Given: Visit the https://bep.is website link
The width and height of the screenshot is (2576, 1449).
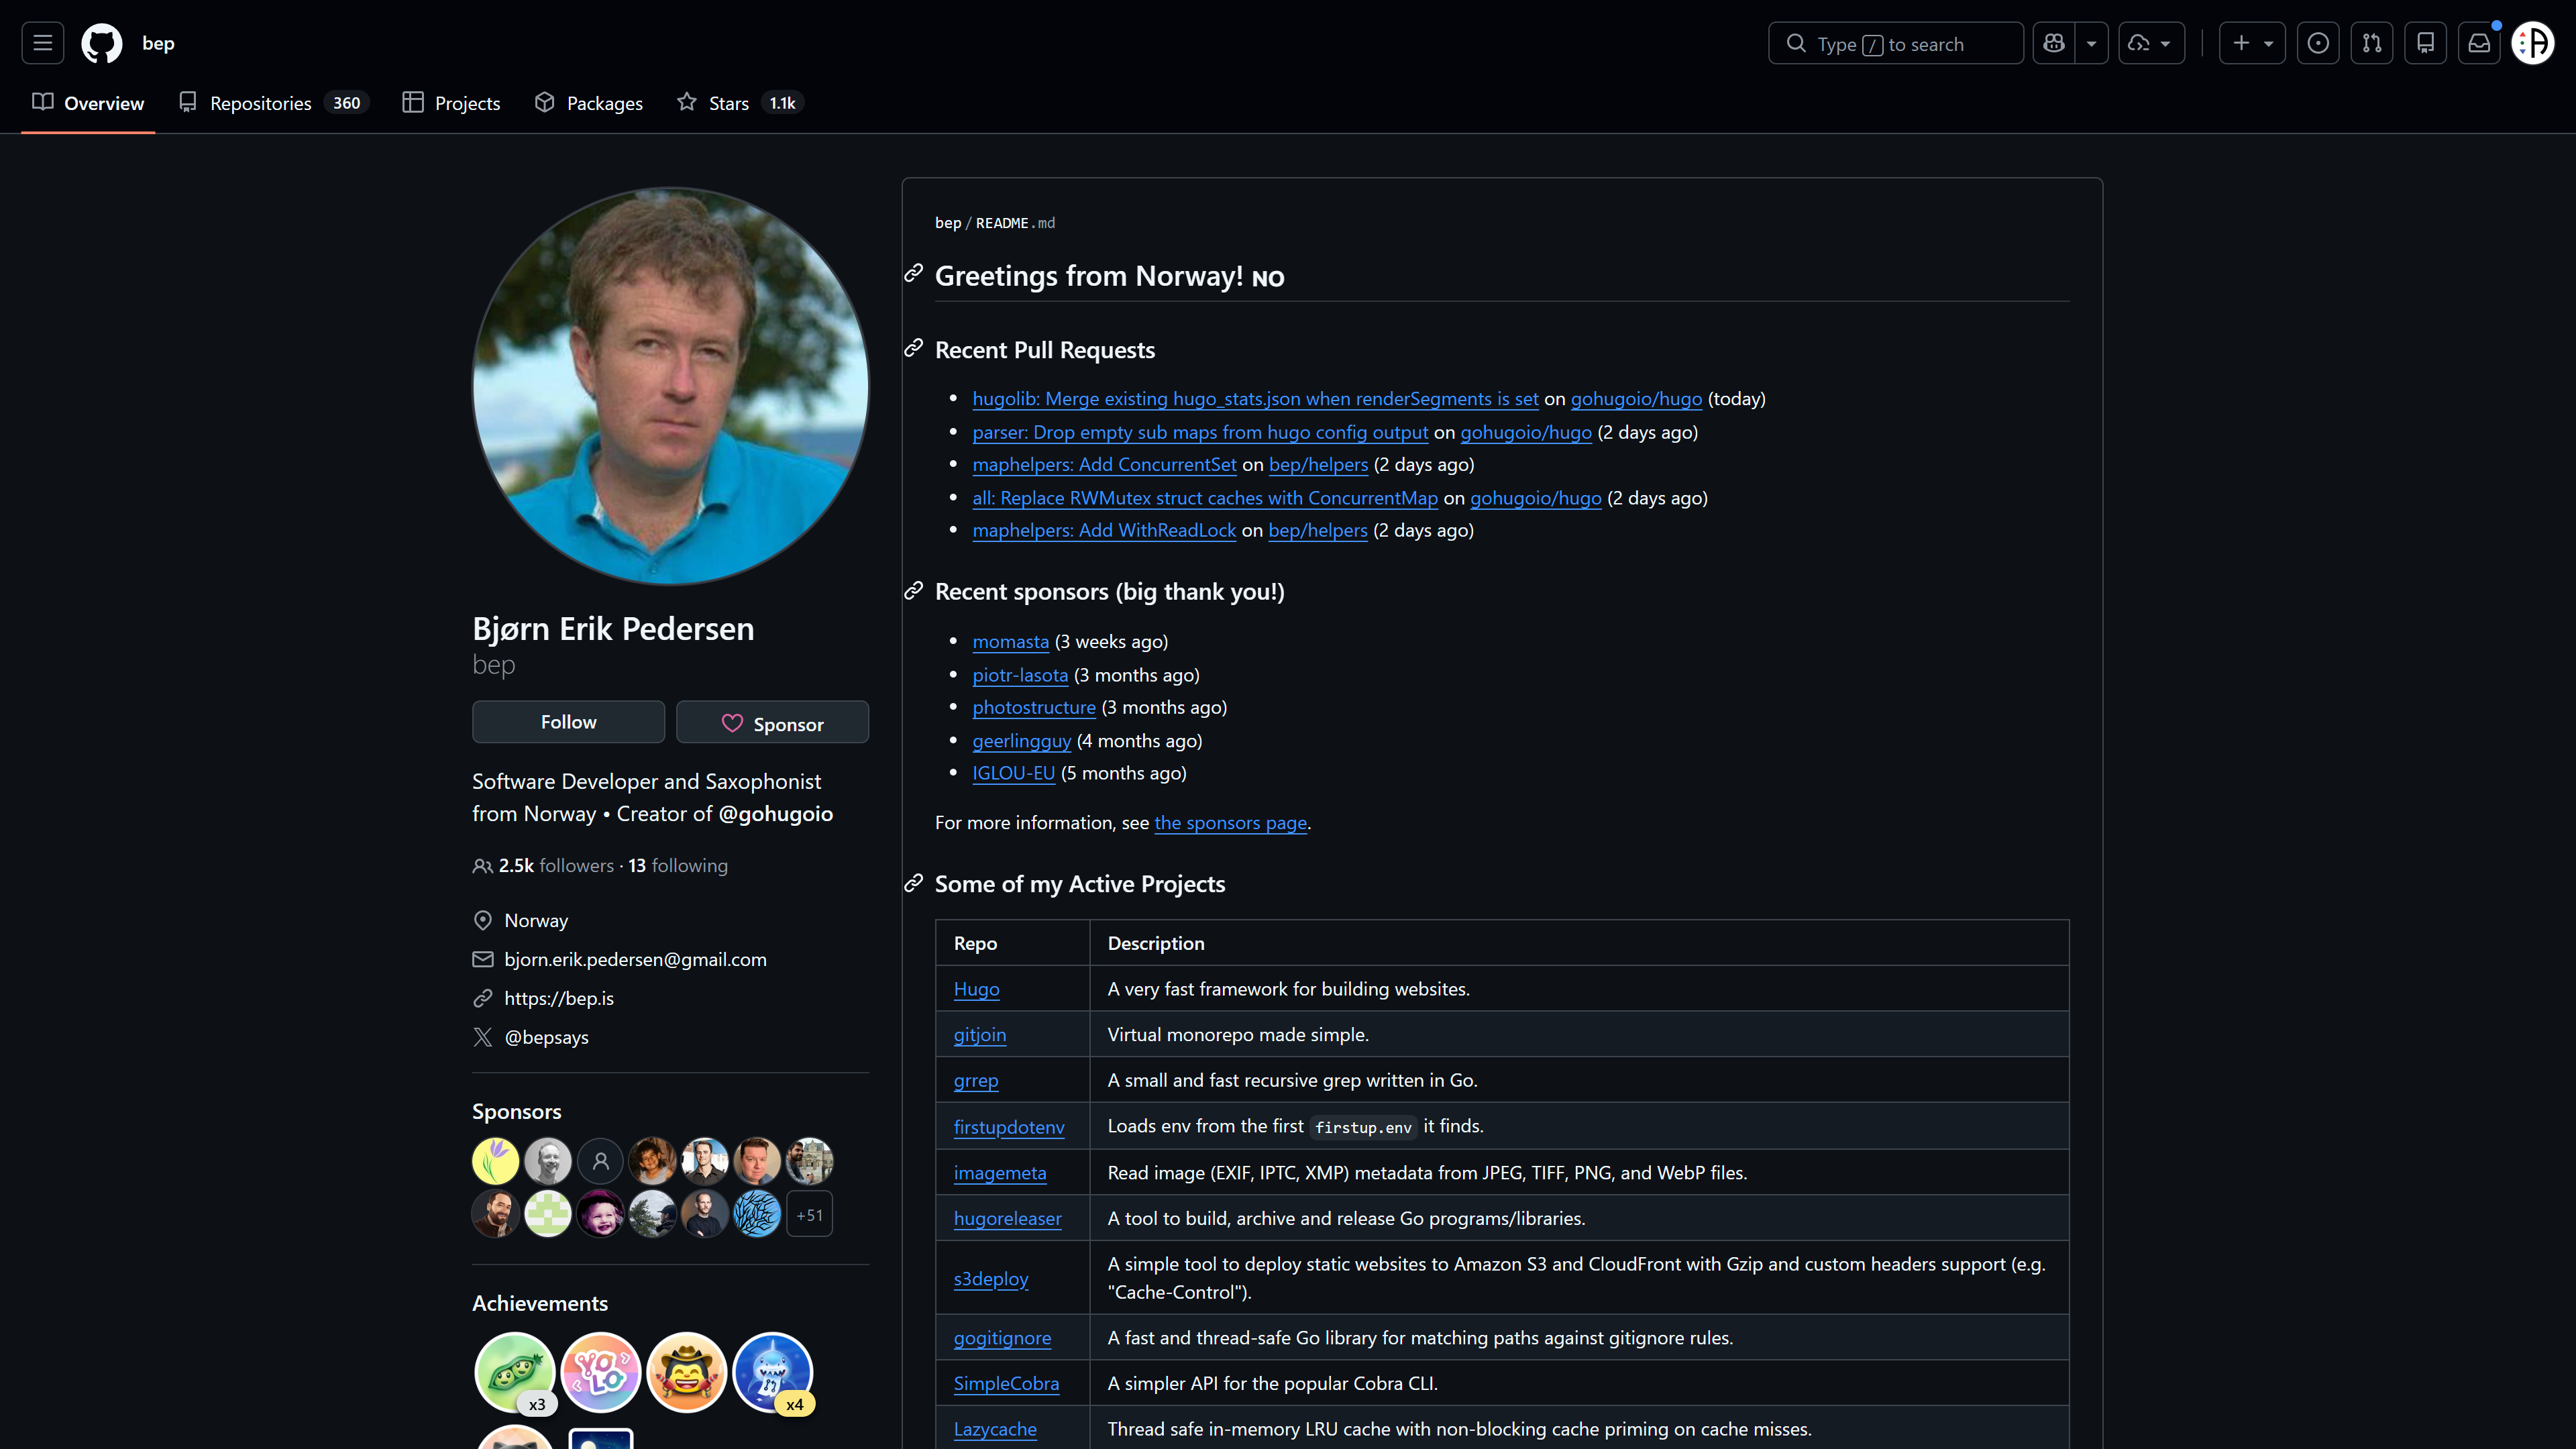Looking at the screenshot, I should click(x=559, y=998).
